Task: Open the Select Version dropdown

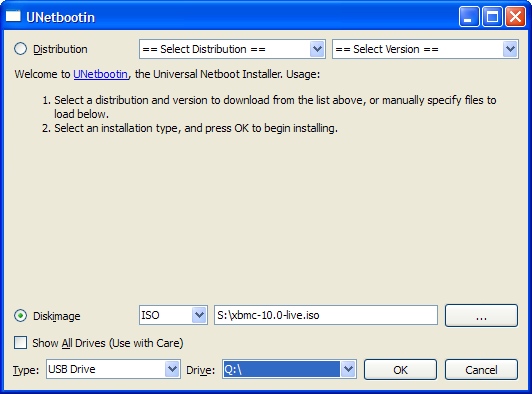Action: pyautogui.click(x=425, y=49)
